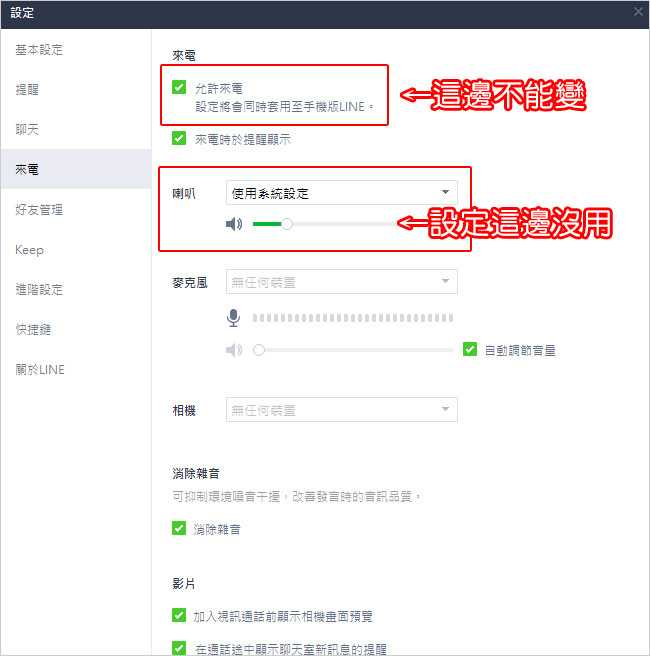The height and width of the screenshot is (656, 650).
Task: Uncheck the 允許來電 checkbox
Action: 179,87
